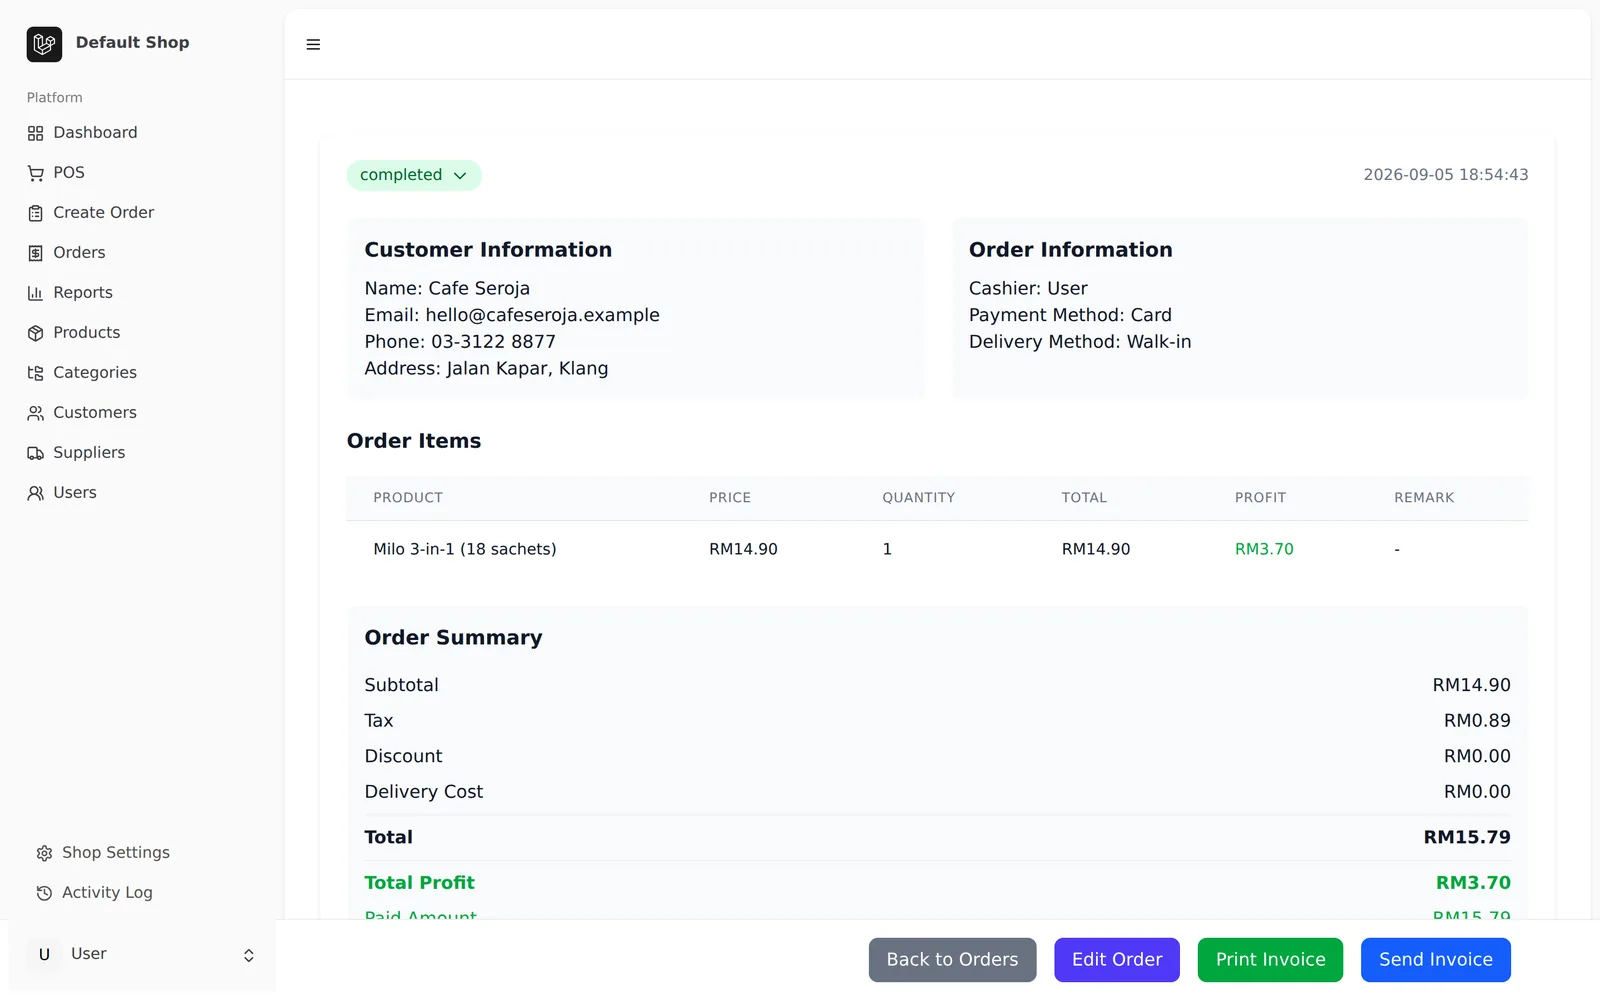Expand the User account menu chevrons
The image size is (1600, 1000).
(249, 955)
